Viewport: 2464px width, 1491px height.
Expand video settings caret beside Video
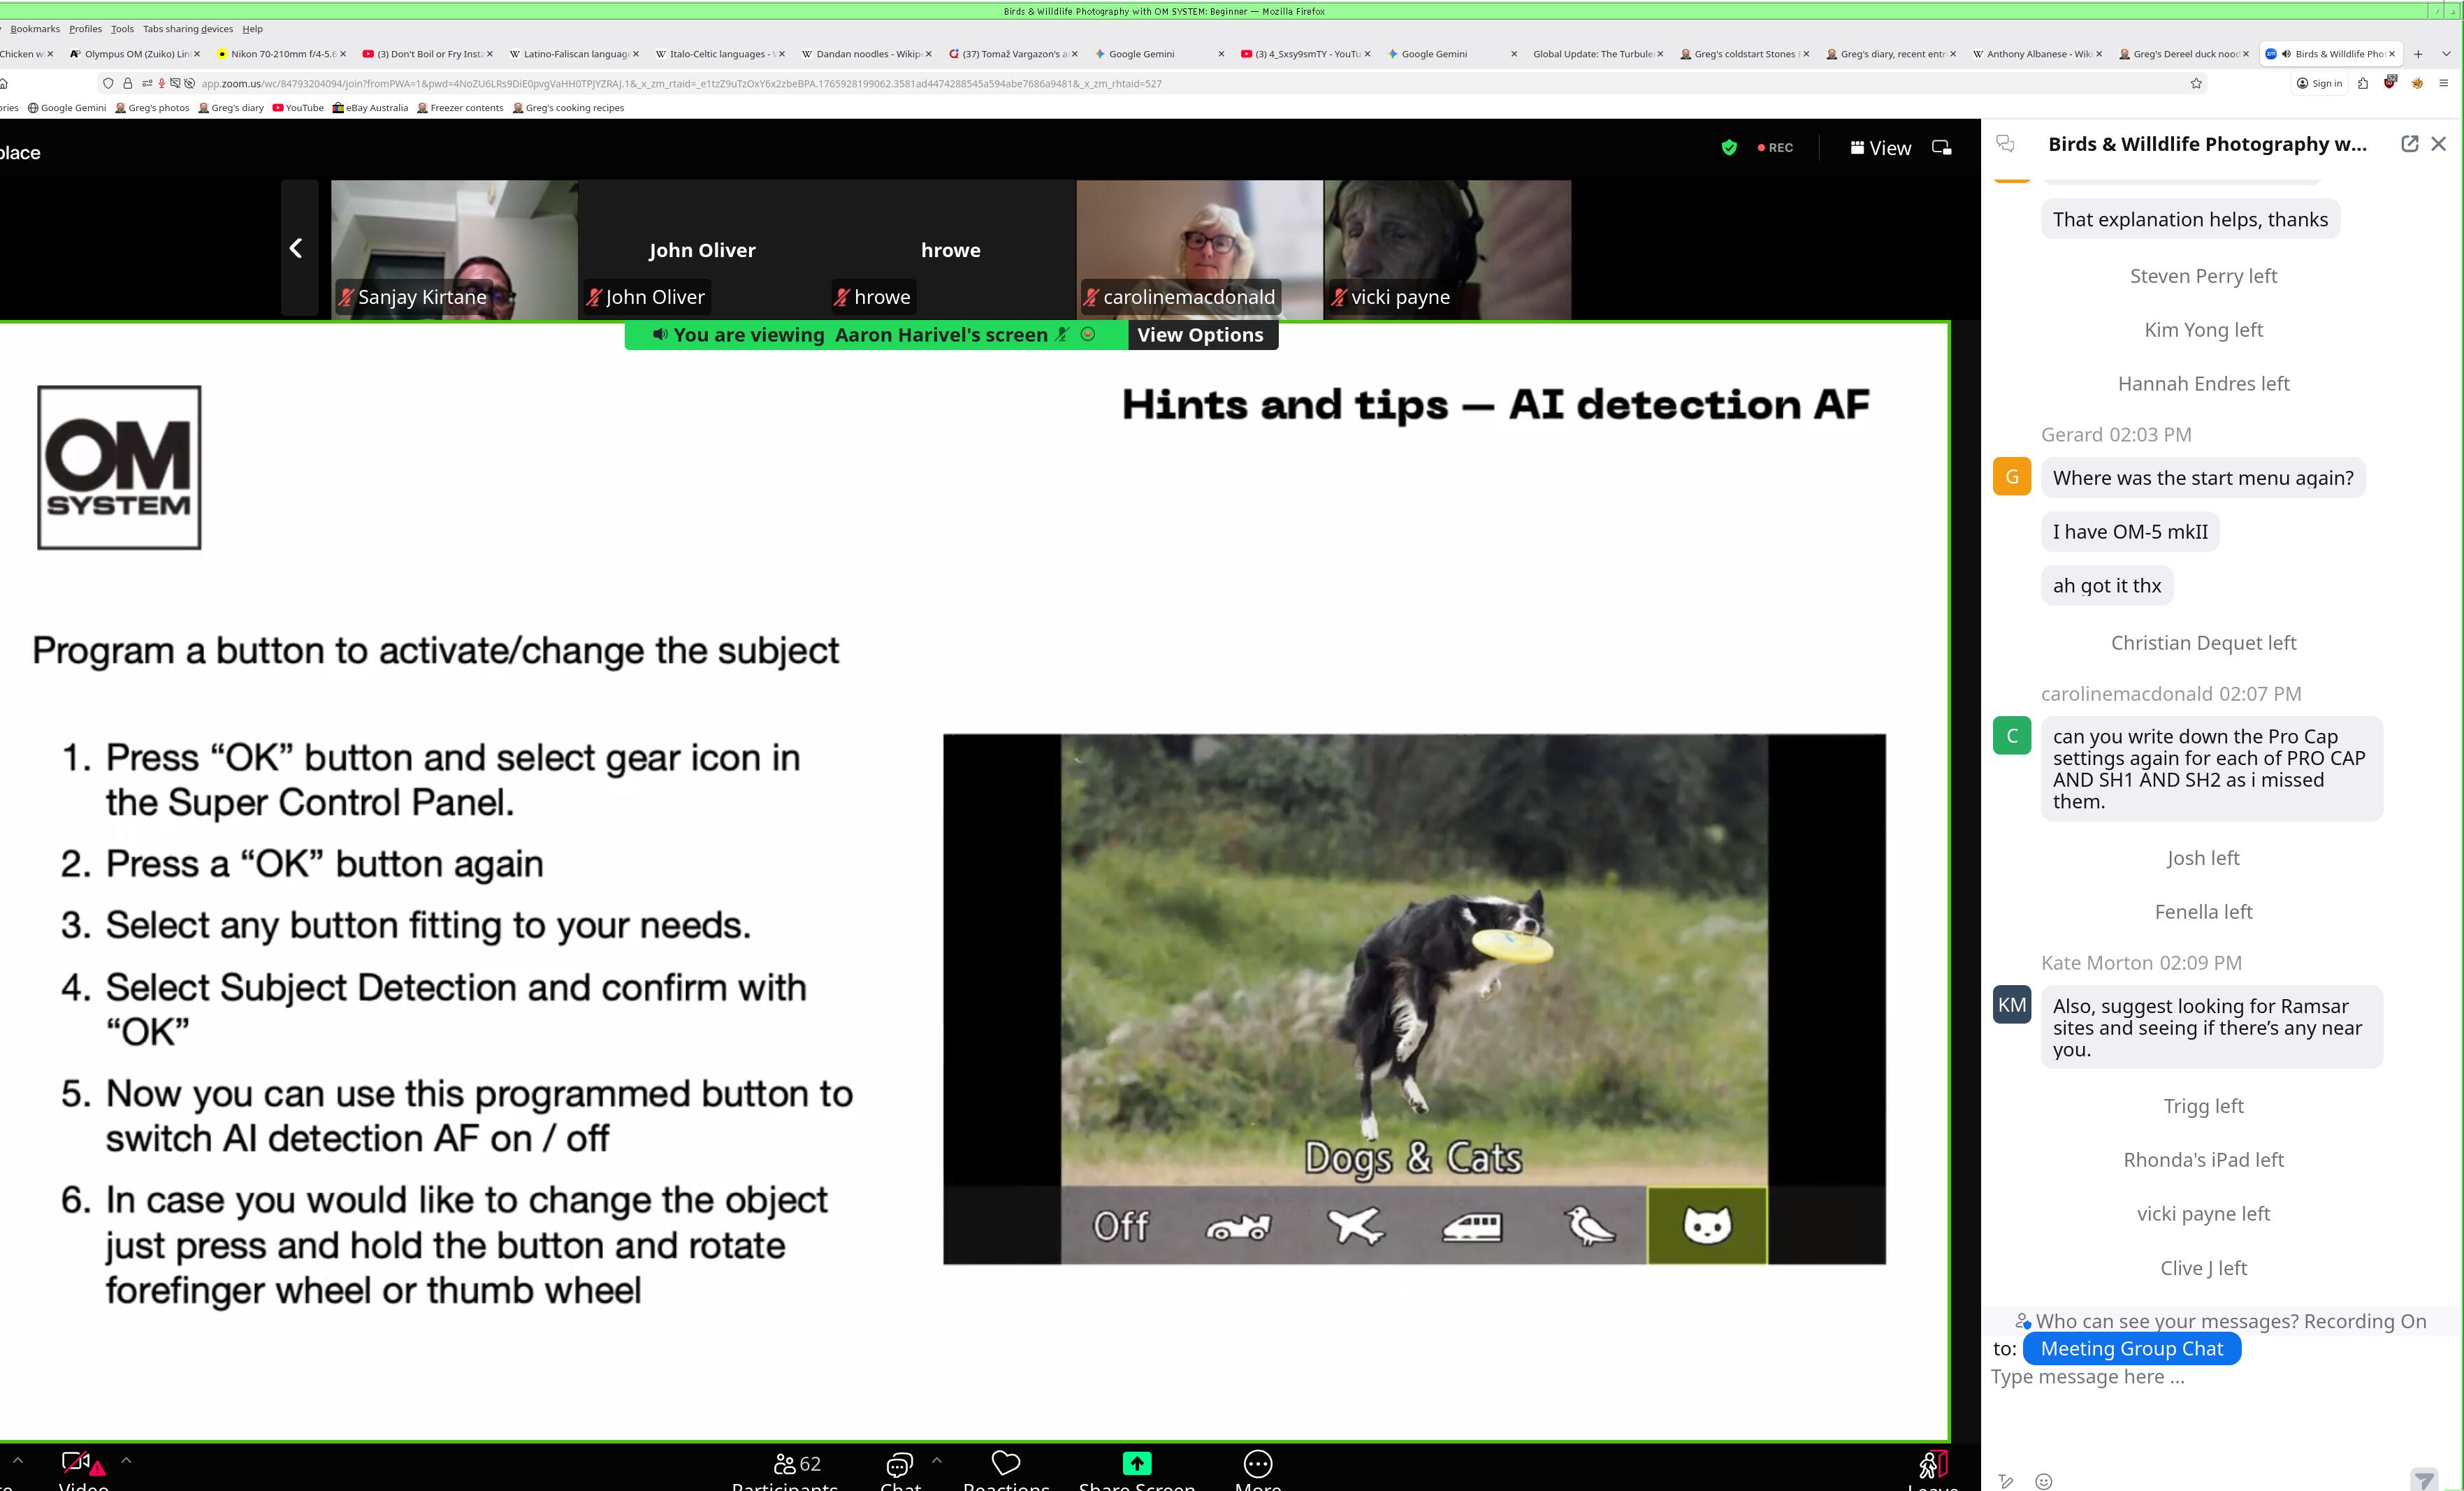126,1461
